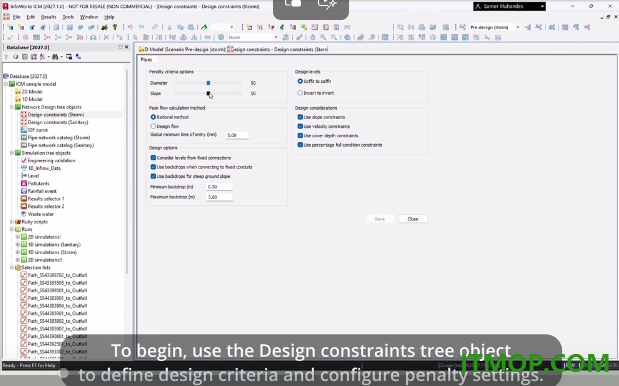Collapse Network Design tree objects group
Viewport: 619px width, 386px height.
coord(12,107)
